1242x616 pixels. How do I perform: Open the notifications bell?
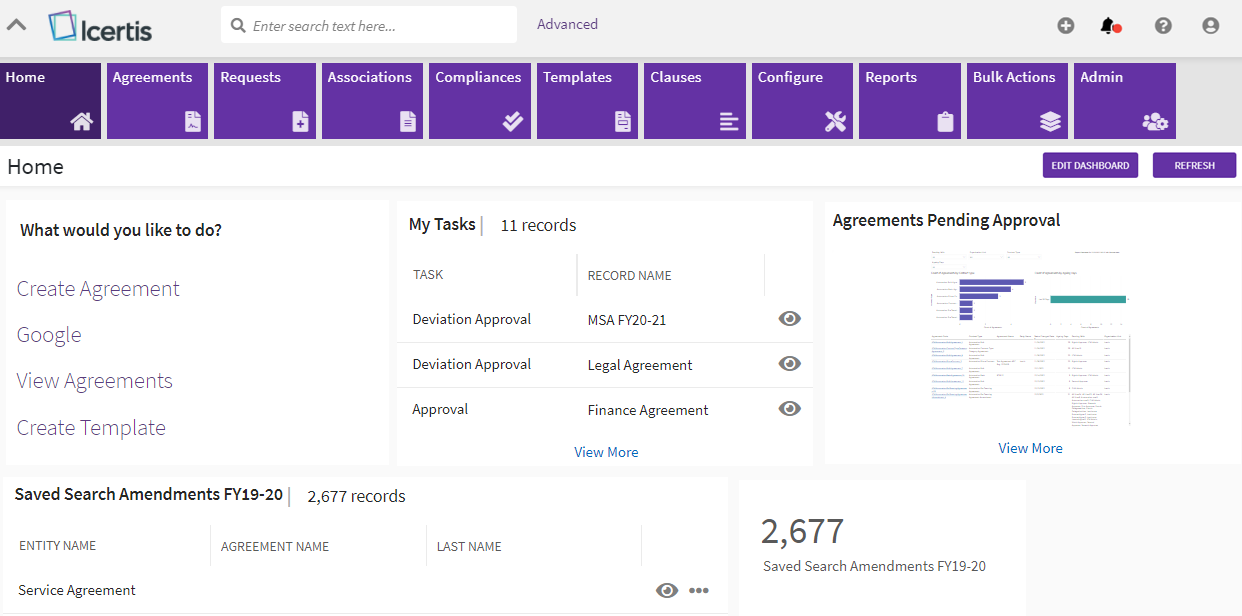(1108, 26)
